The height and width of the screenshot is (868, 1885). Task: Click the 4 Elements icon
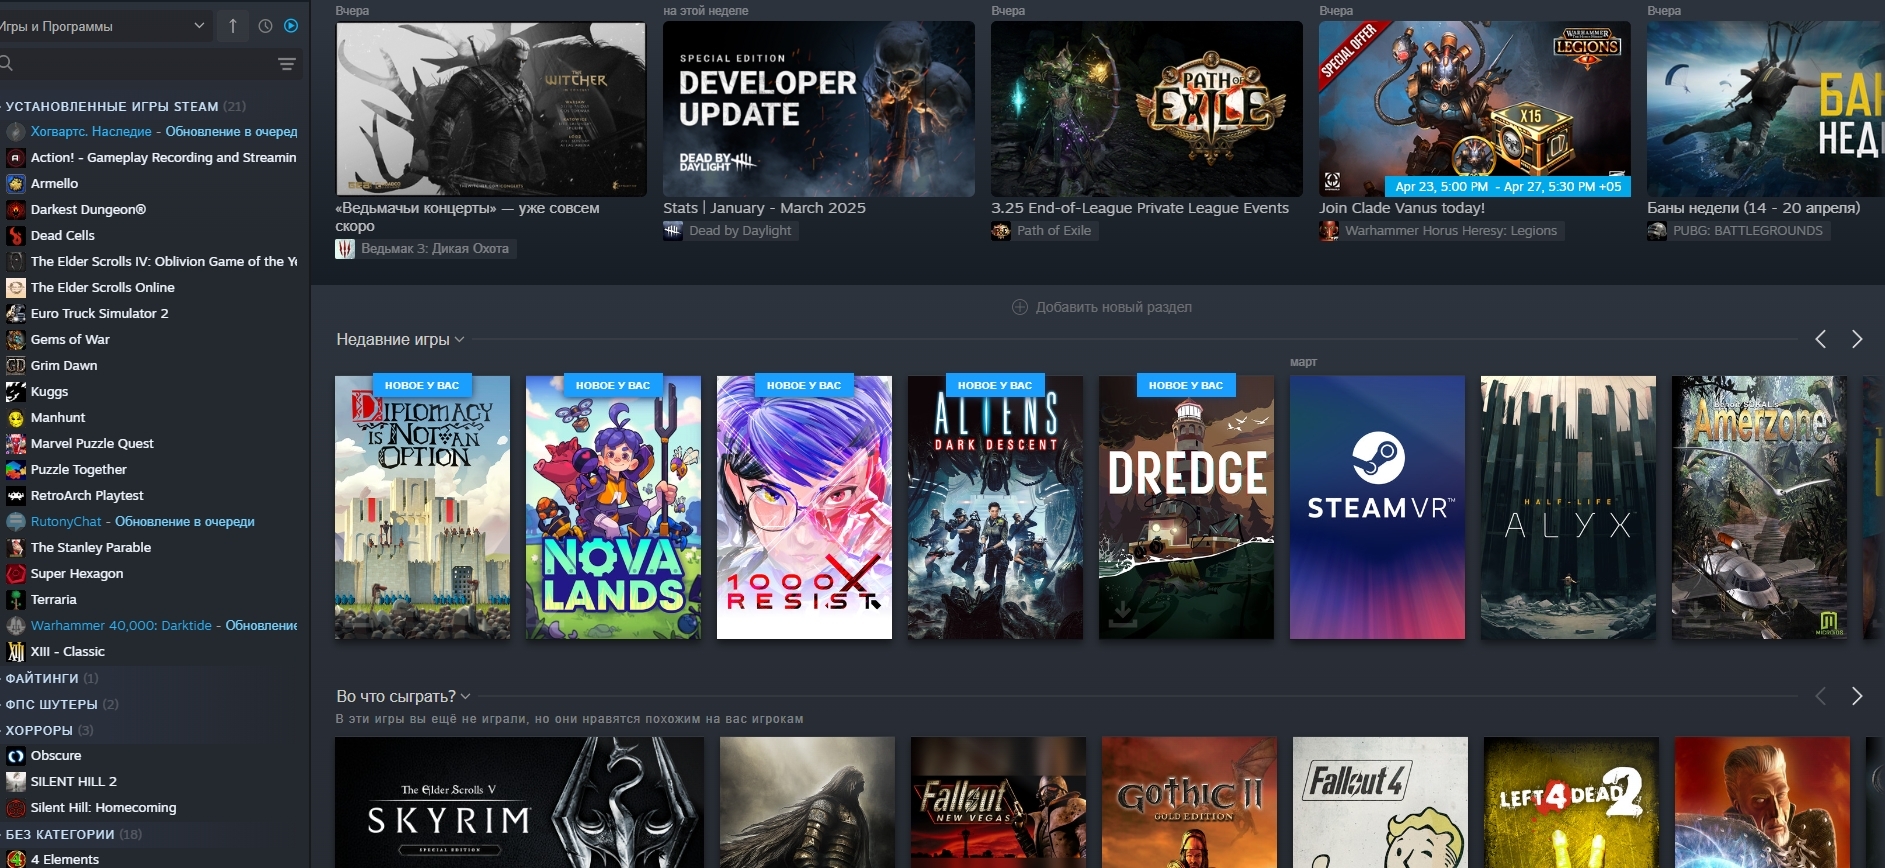tap(15, 859)
